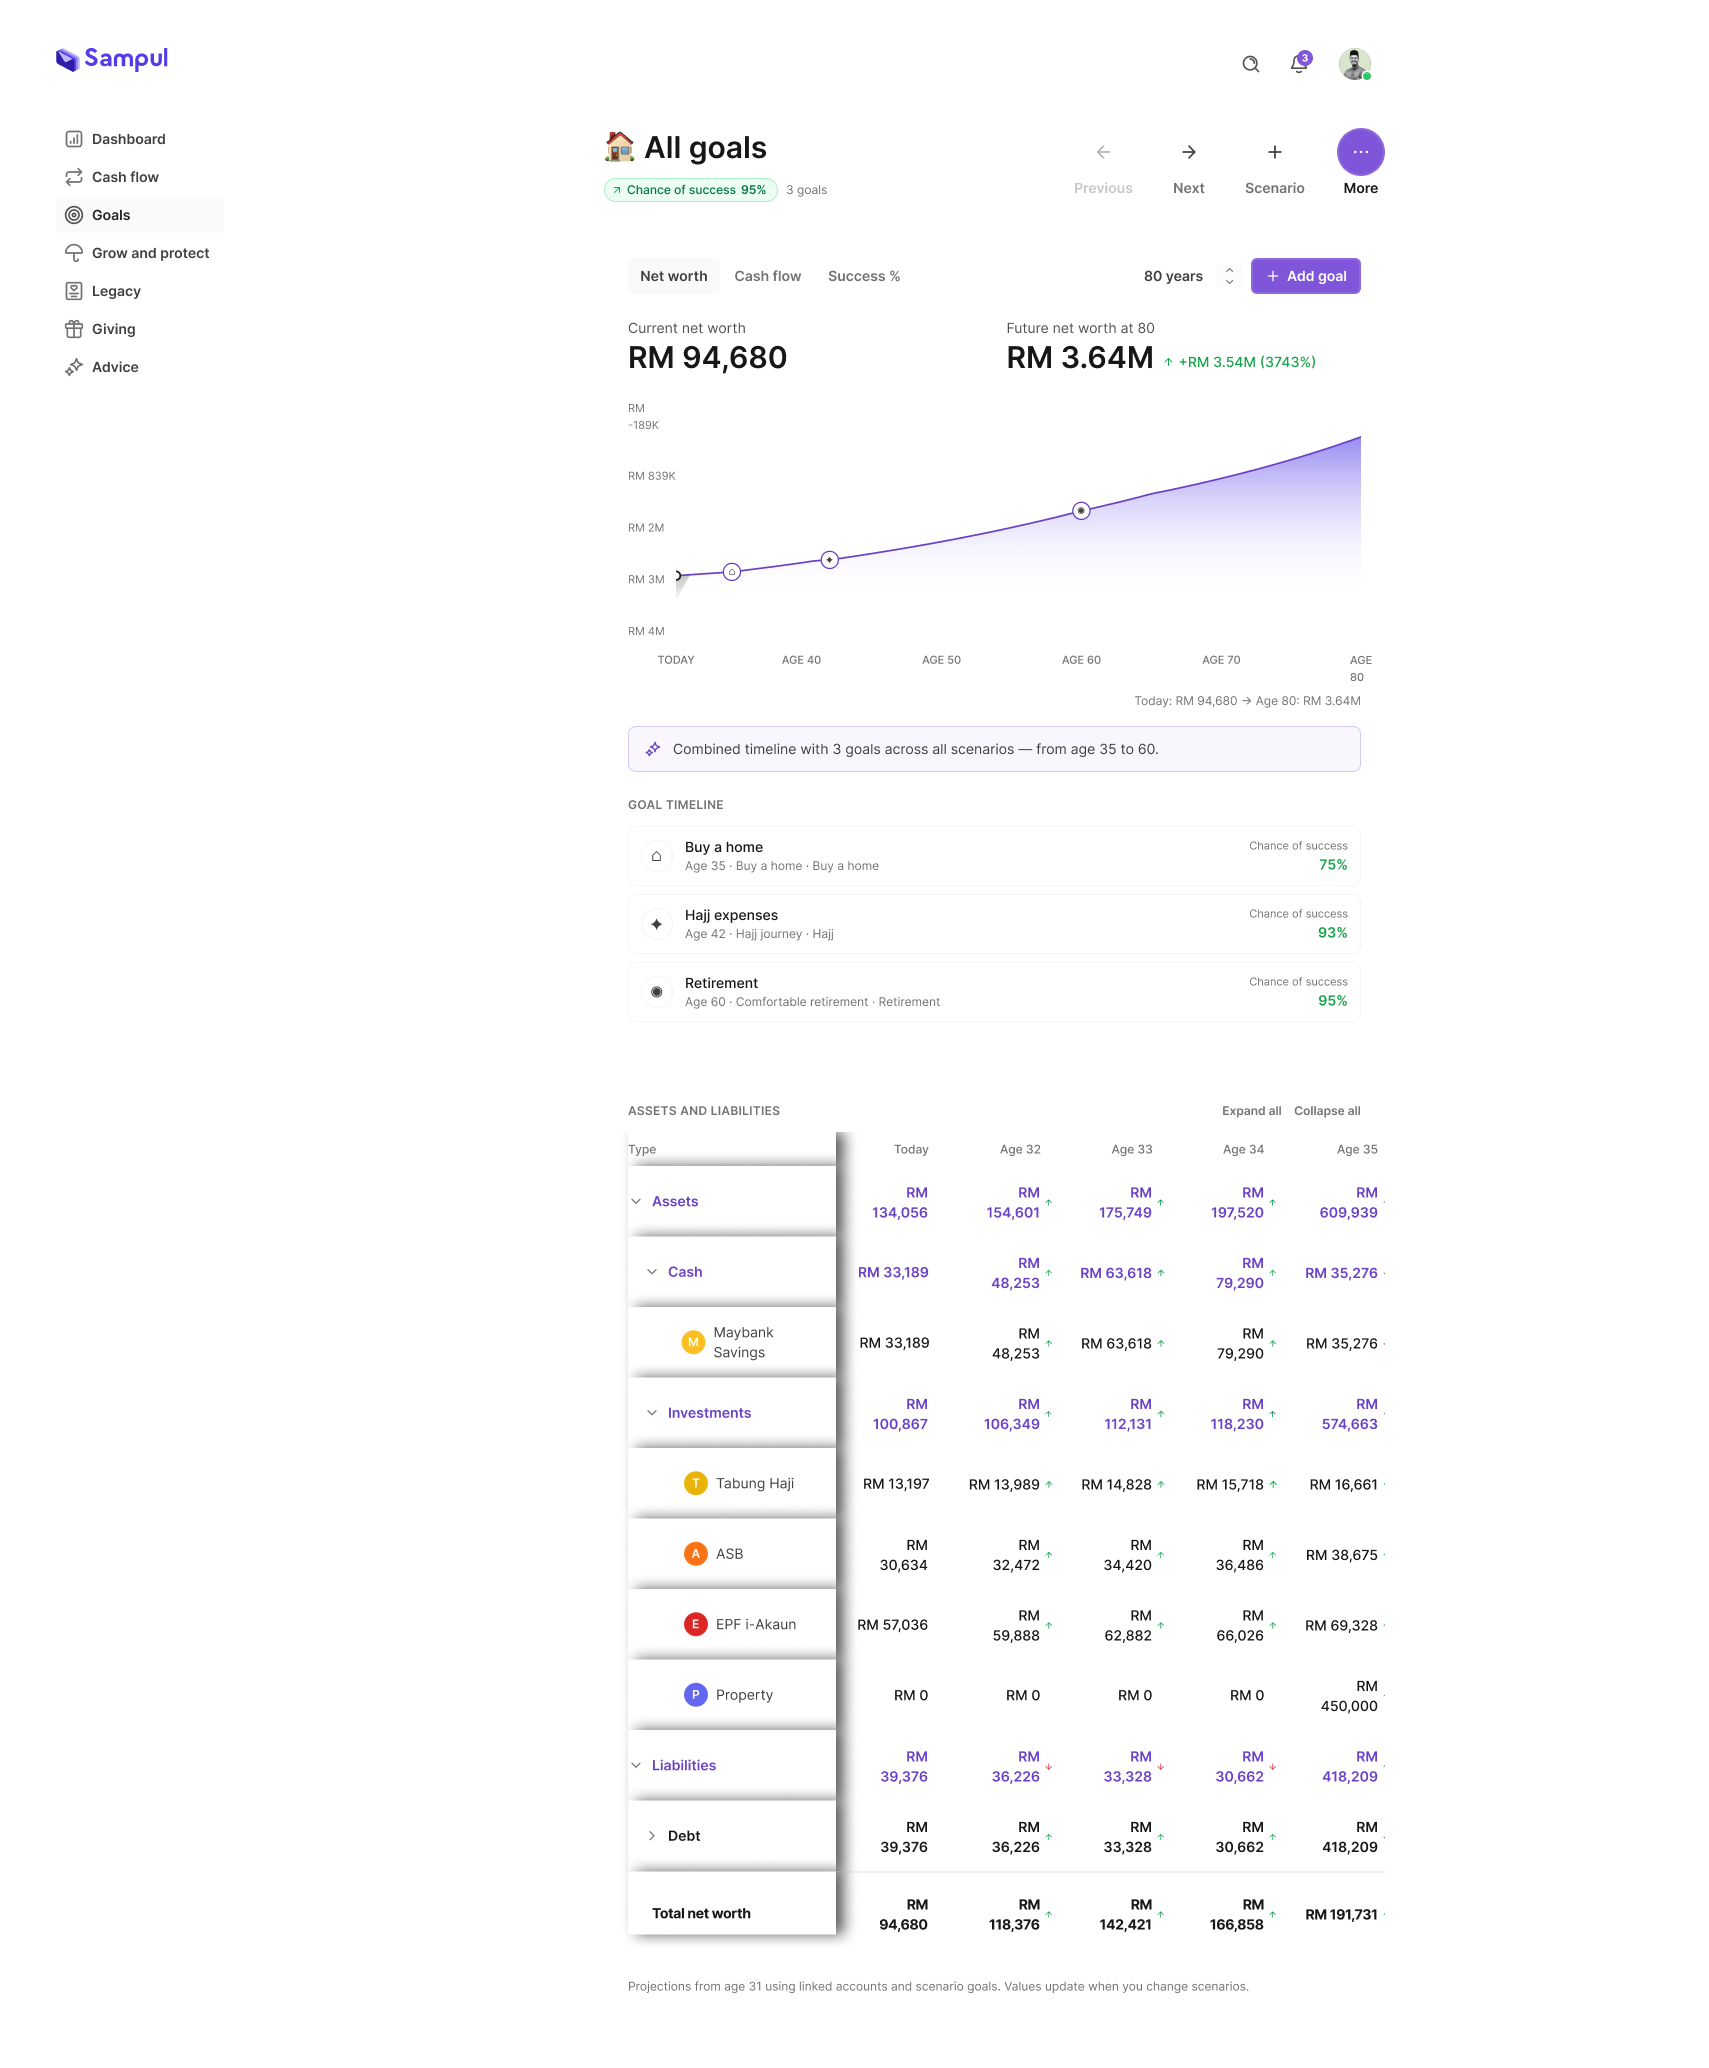This screenshot has height=2068, width=1709.
Task: Switch to the chart's Cash flow tab
Action: (768, 276)
